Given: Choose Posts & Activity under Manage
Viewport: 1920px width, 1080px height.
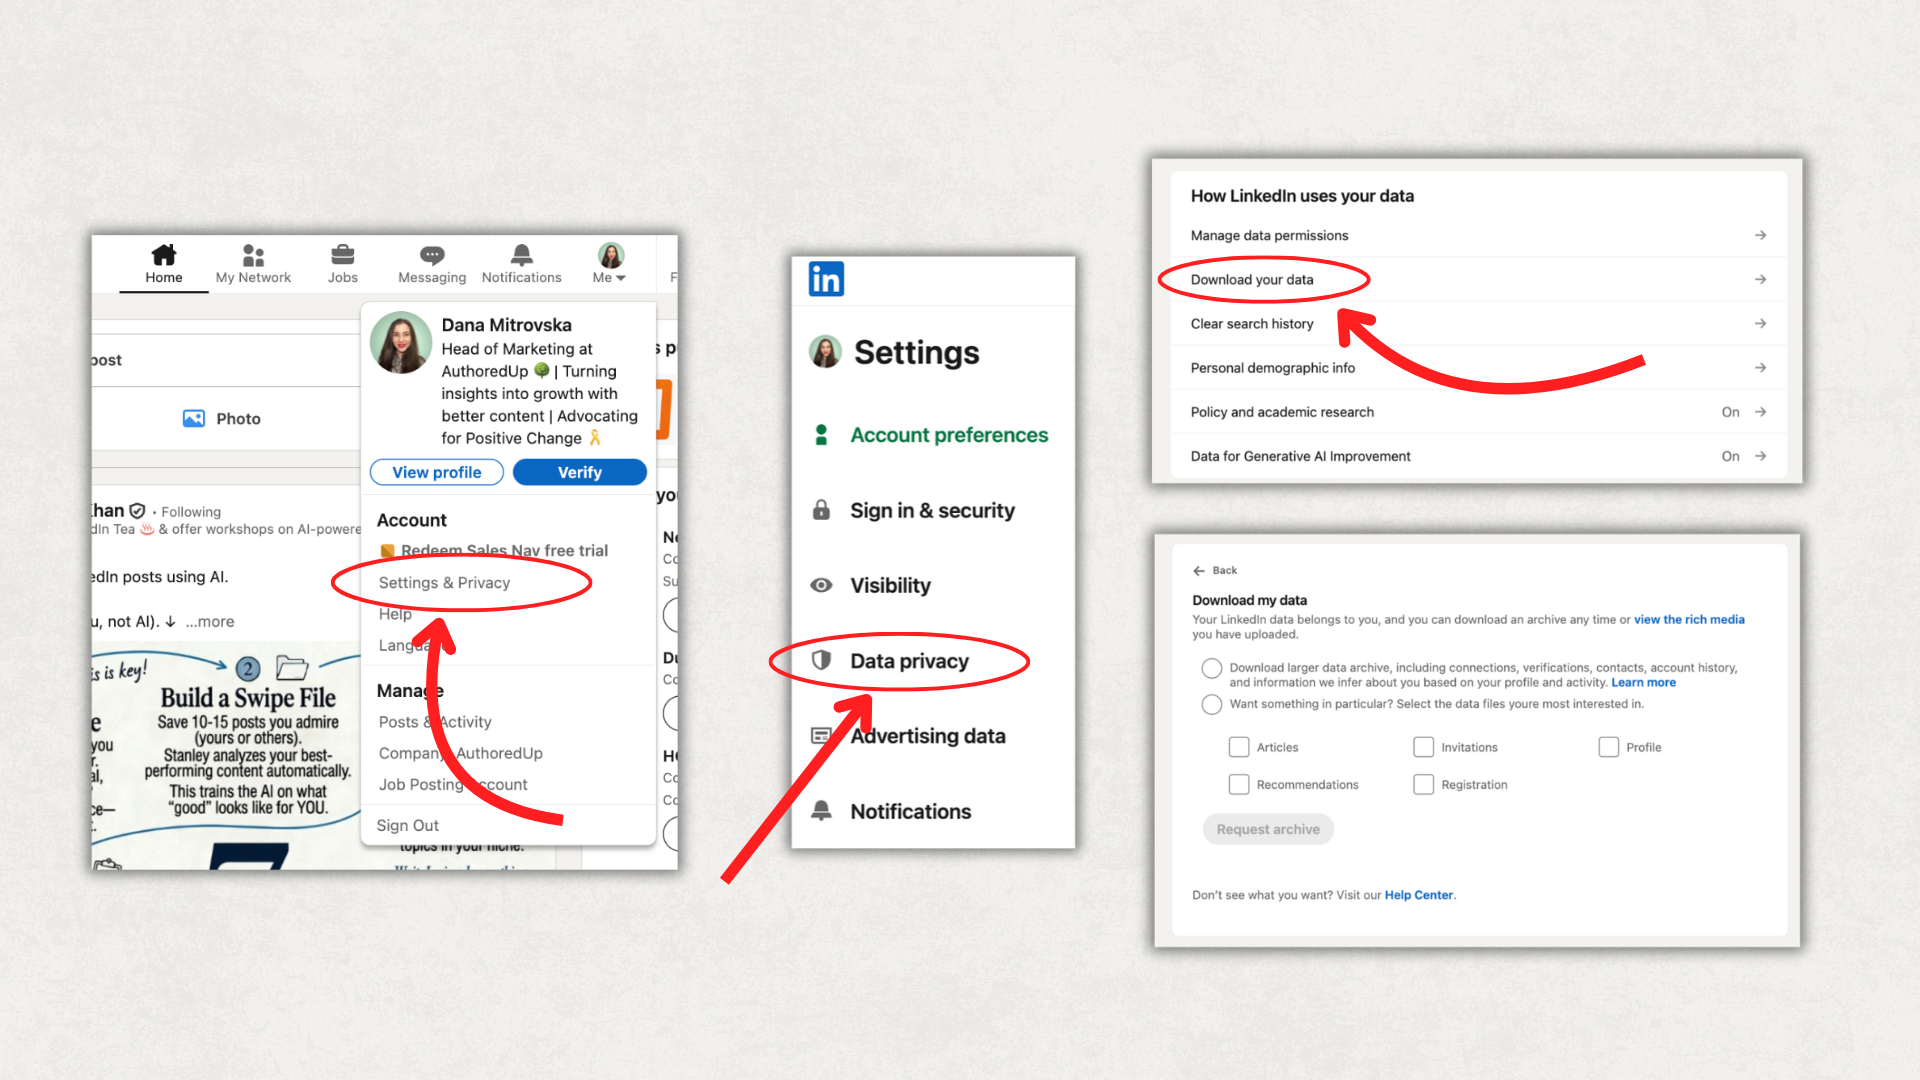Looking at the screenshot, I should click(435, 722).
